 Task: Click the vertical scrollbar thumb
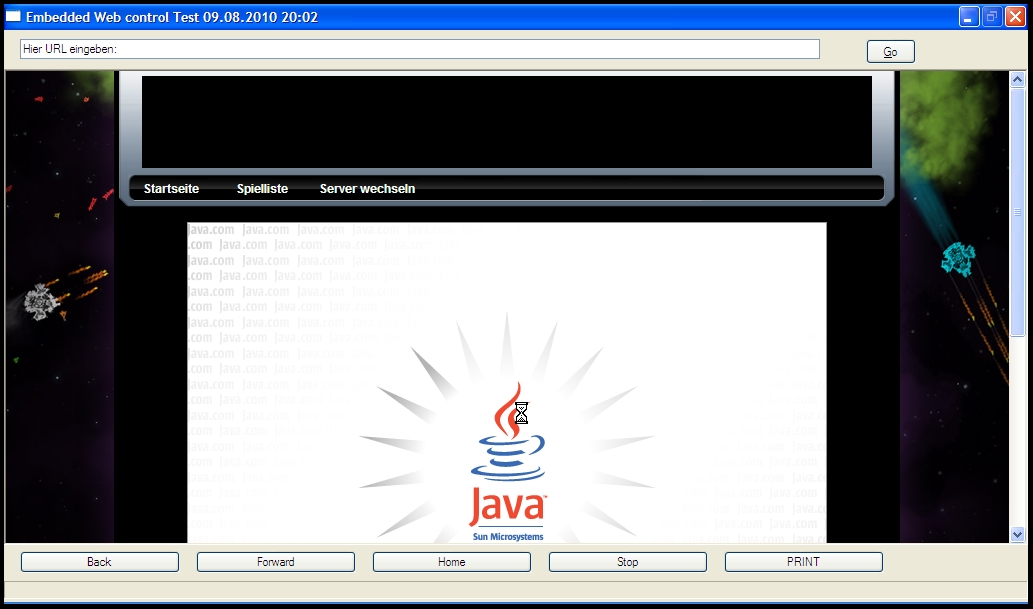point(1018,212)
